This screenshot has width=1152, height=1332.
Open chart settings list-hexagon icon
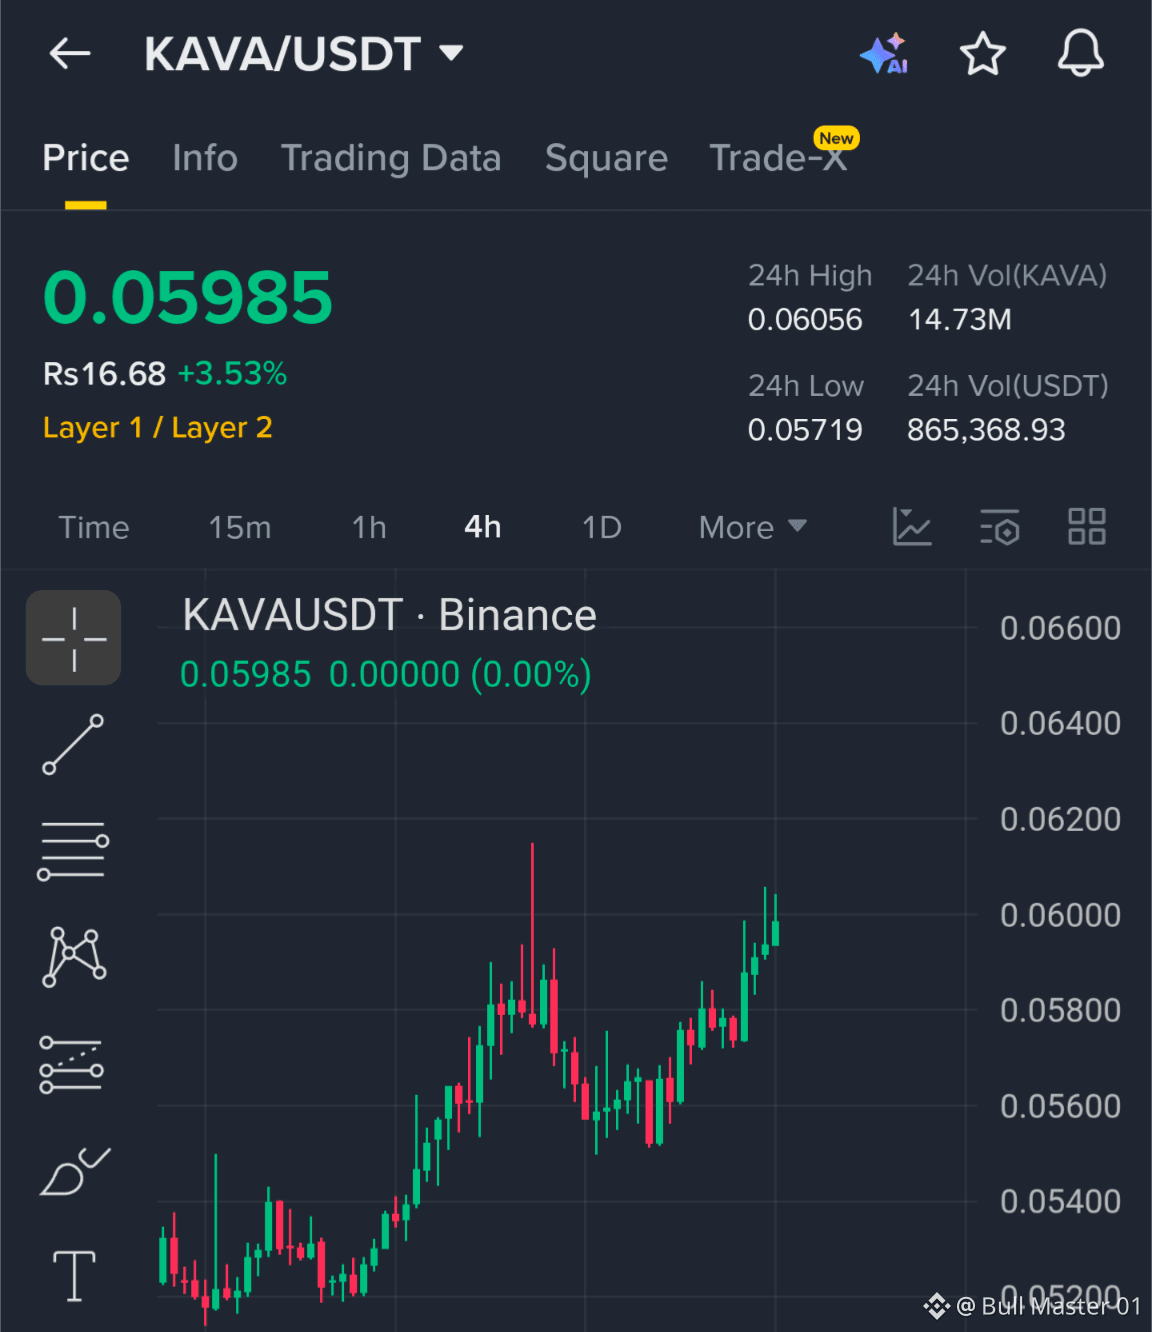tap(999, 527)
